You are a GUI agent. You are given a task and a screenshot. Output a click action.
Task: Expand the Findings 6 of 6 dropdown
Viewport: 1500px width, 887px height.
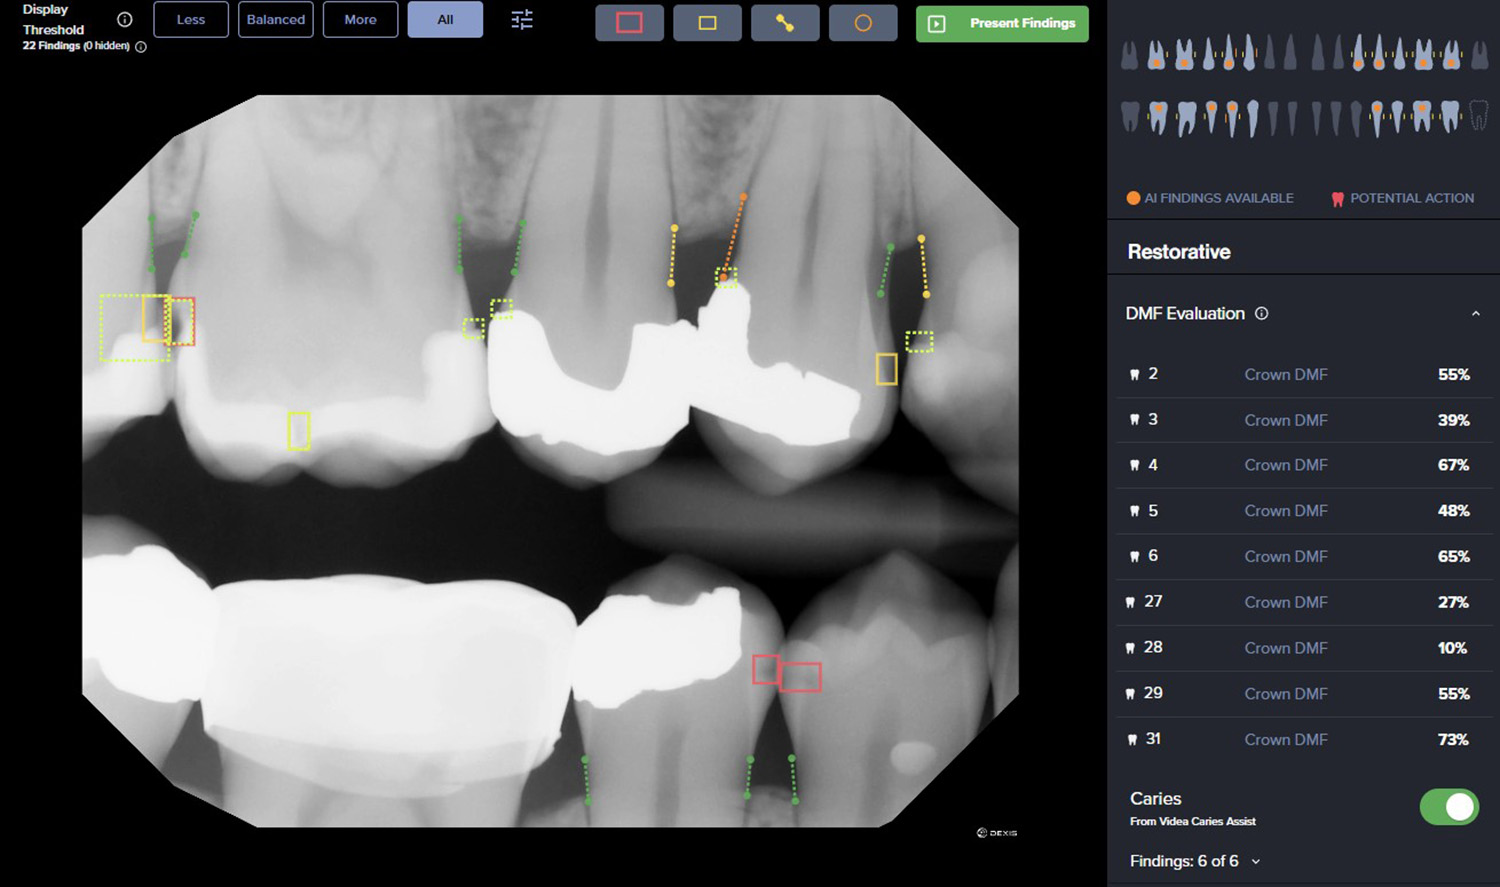tap(1256, 862)
